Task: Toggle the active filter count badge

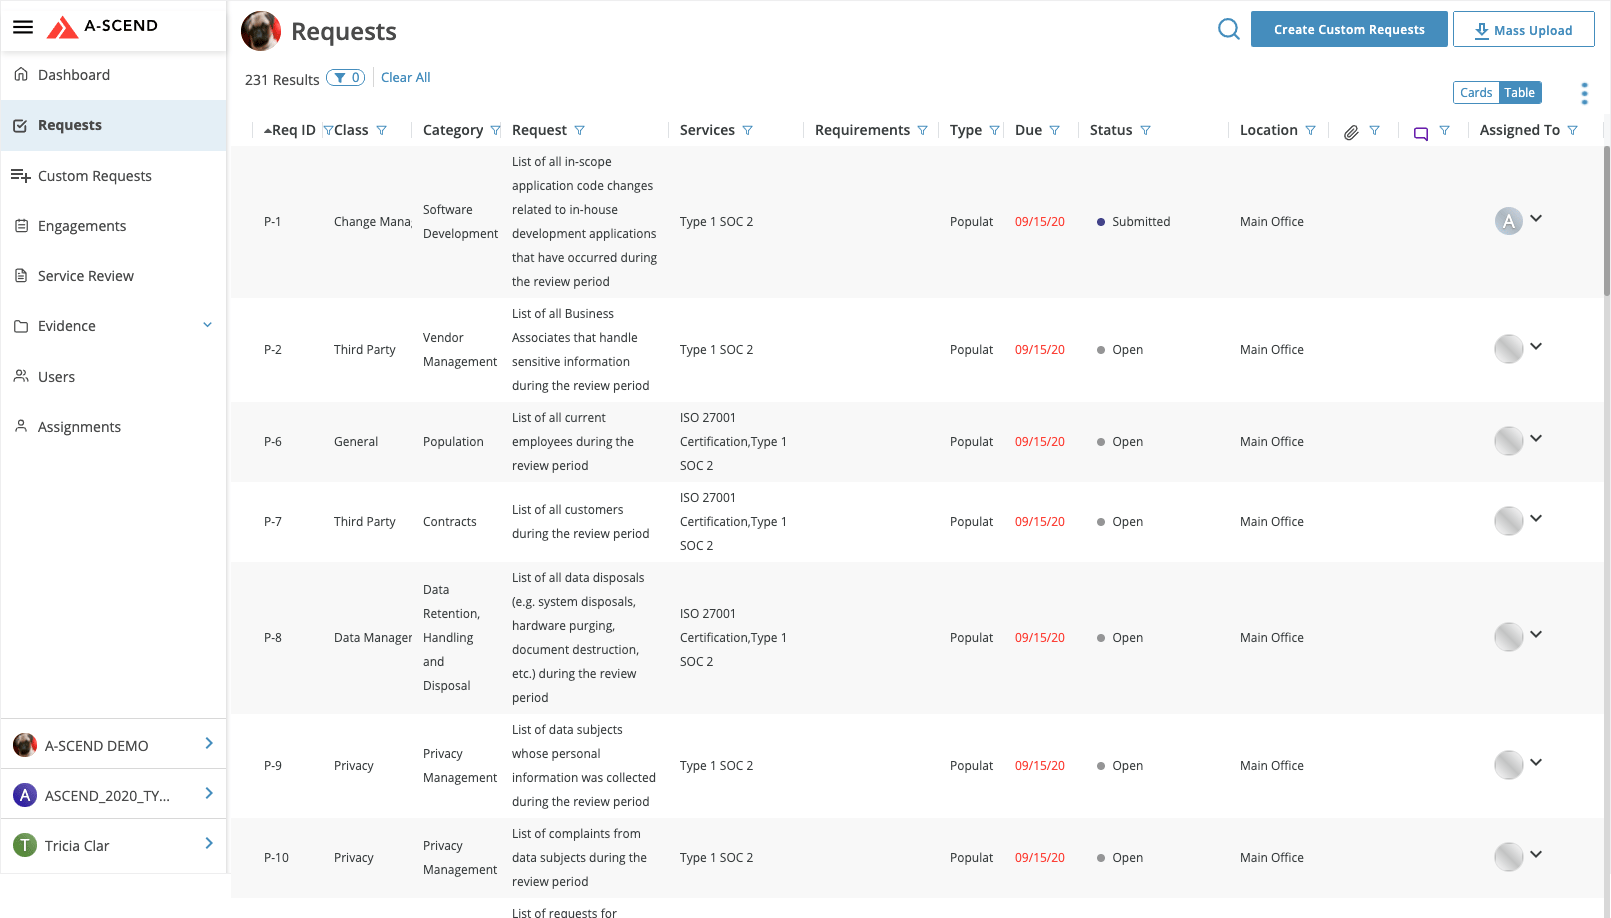Action: pos(346,78)
